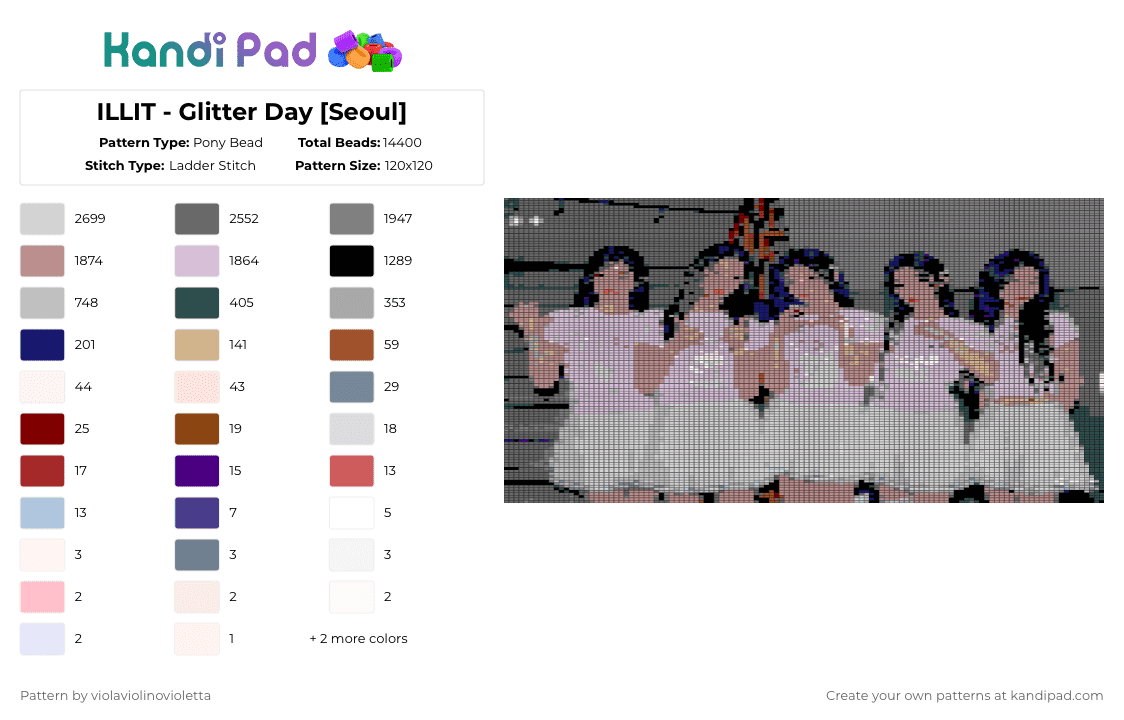Click the 'Stitch Type: Ladder Stitch' text
The height and width of the screenshot is (720, 1124).
tap(170, 166)
